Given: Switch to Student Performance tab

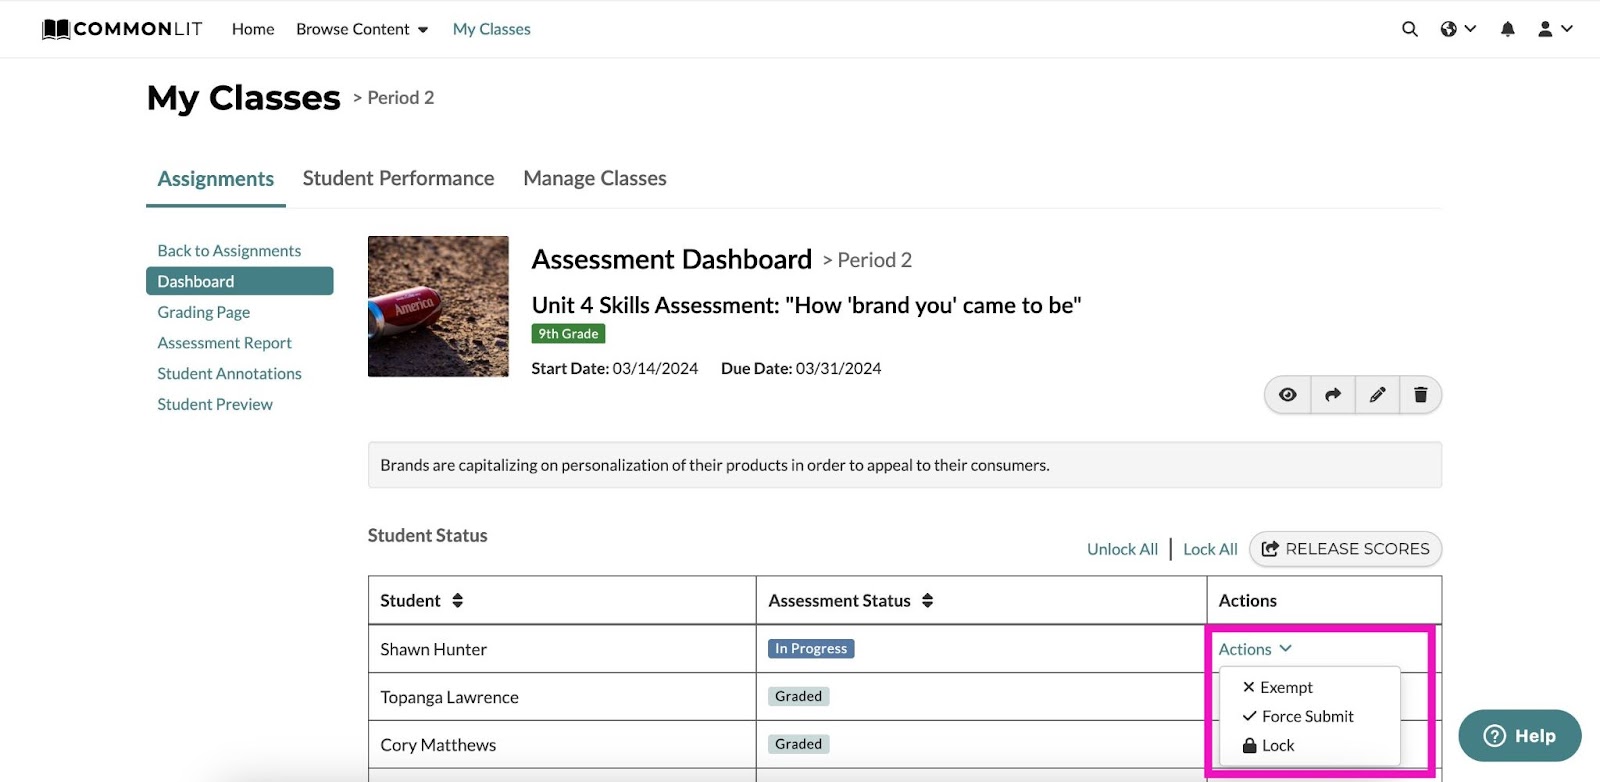Looking at the screenshot, I should coord(398,178).
